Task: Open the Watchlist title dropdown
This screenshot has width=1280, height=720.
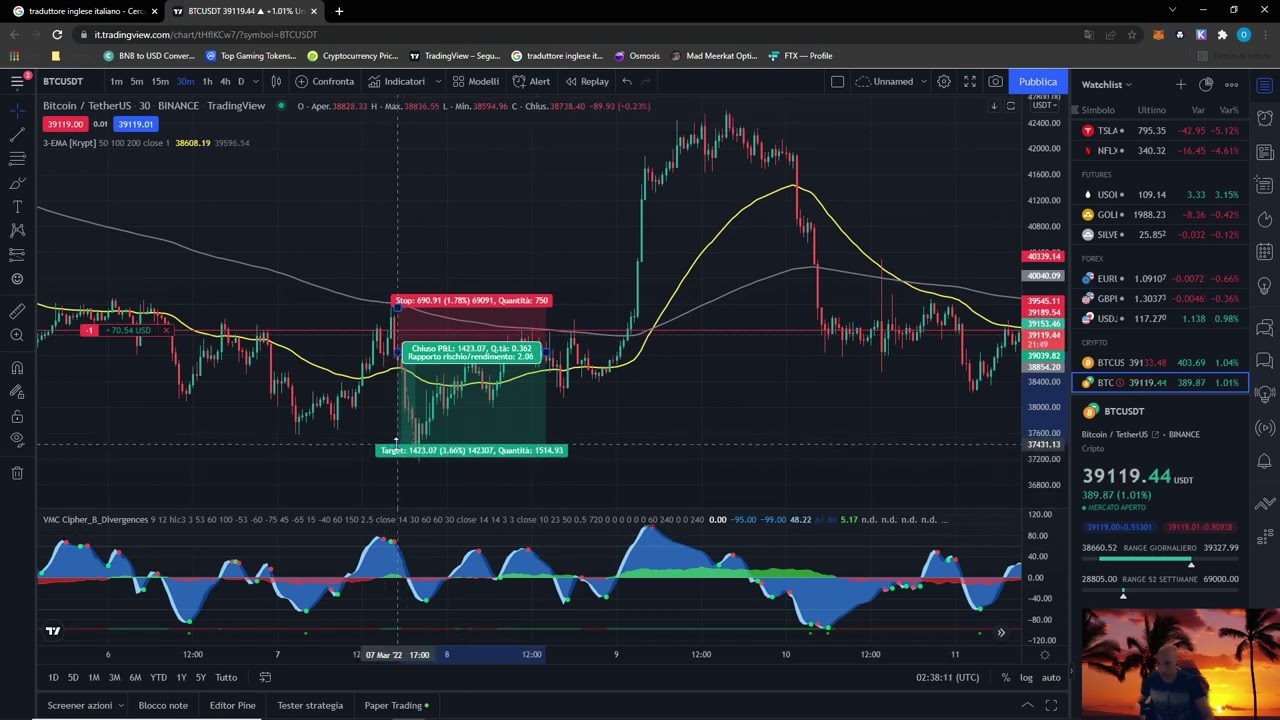Action: tap(1106, 84)
